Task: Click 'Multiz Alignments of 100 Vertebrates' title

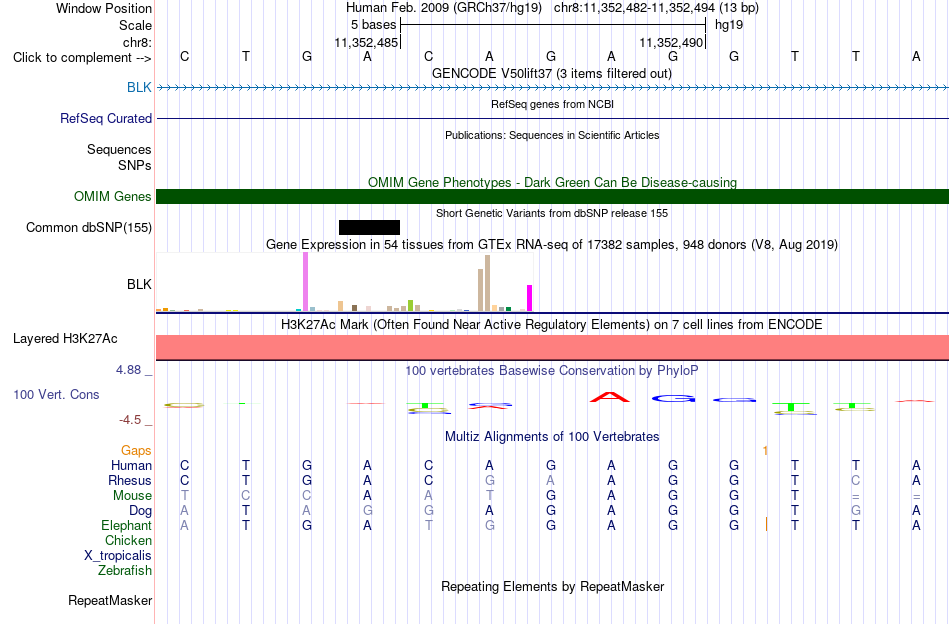Action: (552, 436)
